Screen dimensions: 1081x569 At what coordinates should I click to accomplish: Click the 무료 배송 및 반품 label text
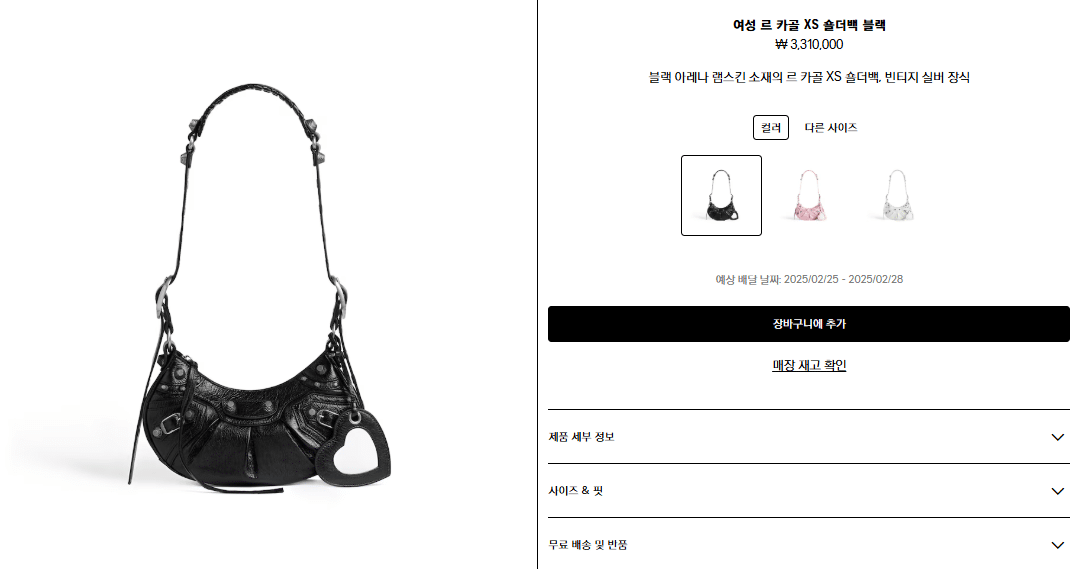[588, 544]
